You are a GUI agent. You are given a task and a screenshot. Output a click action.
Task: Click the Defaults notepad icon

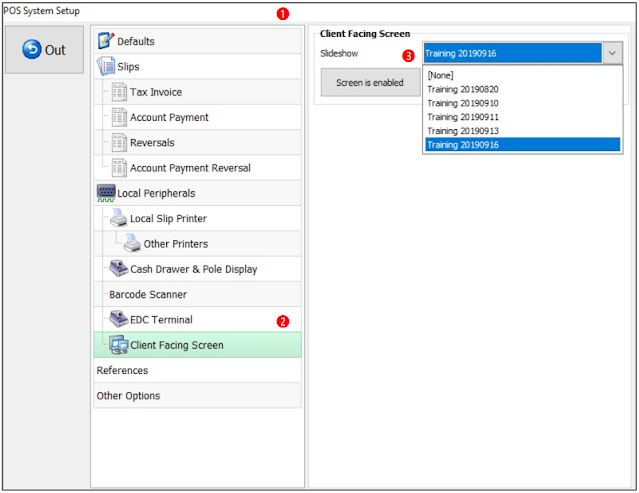(106, 41)
